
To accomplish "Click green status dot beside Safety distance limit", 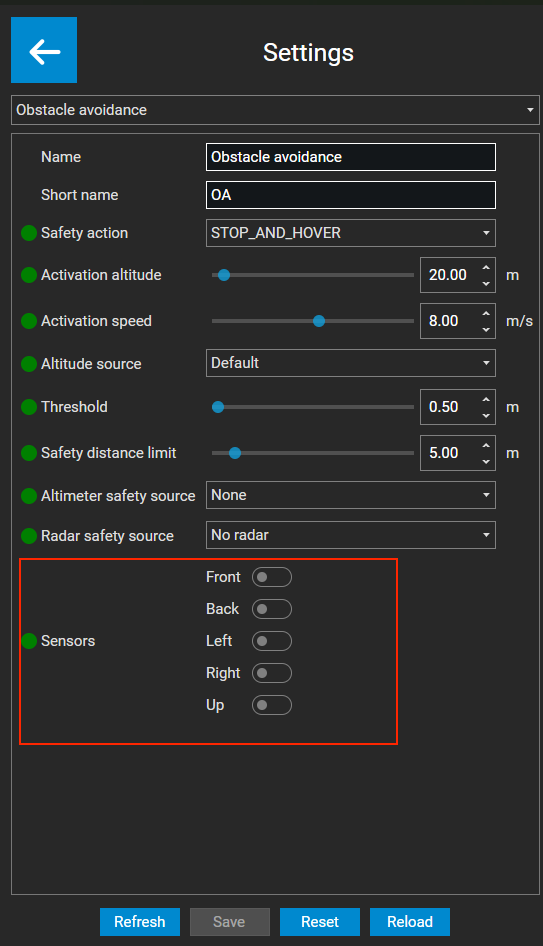I will tap(29, 452).
